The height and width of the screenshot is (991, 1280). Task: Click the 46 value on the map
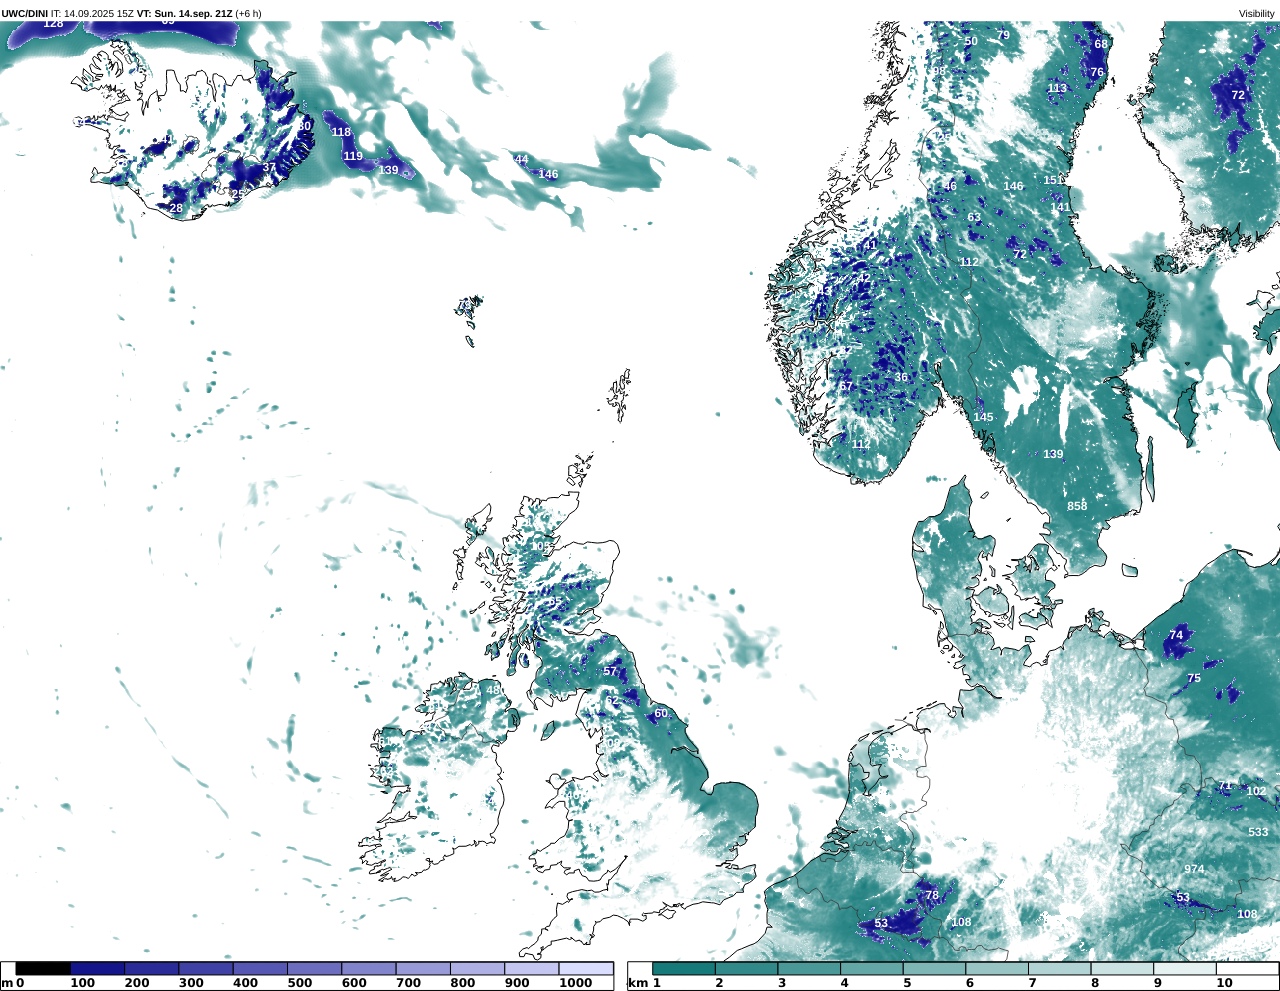coord(950,186)
